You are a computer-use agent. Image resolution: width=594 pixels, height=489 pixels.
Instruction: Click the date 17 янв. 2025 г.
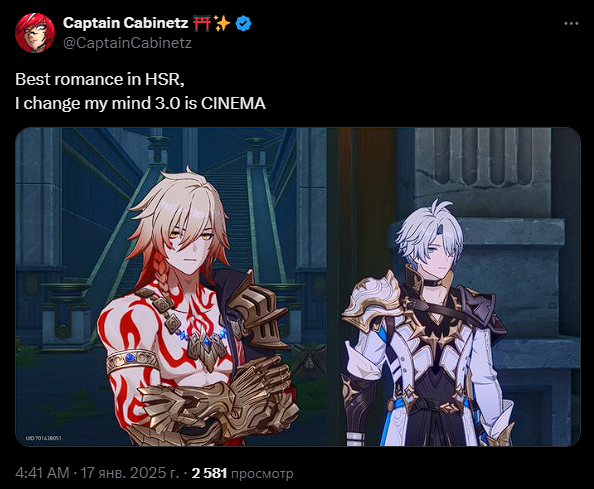click(130, 473)
